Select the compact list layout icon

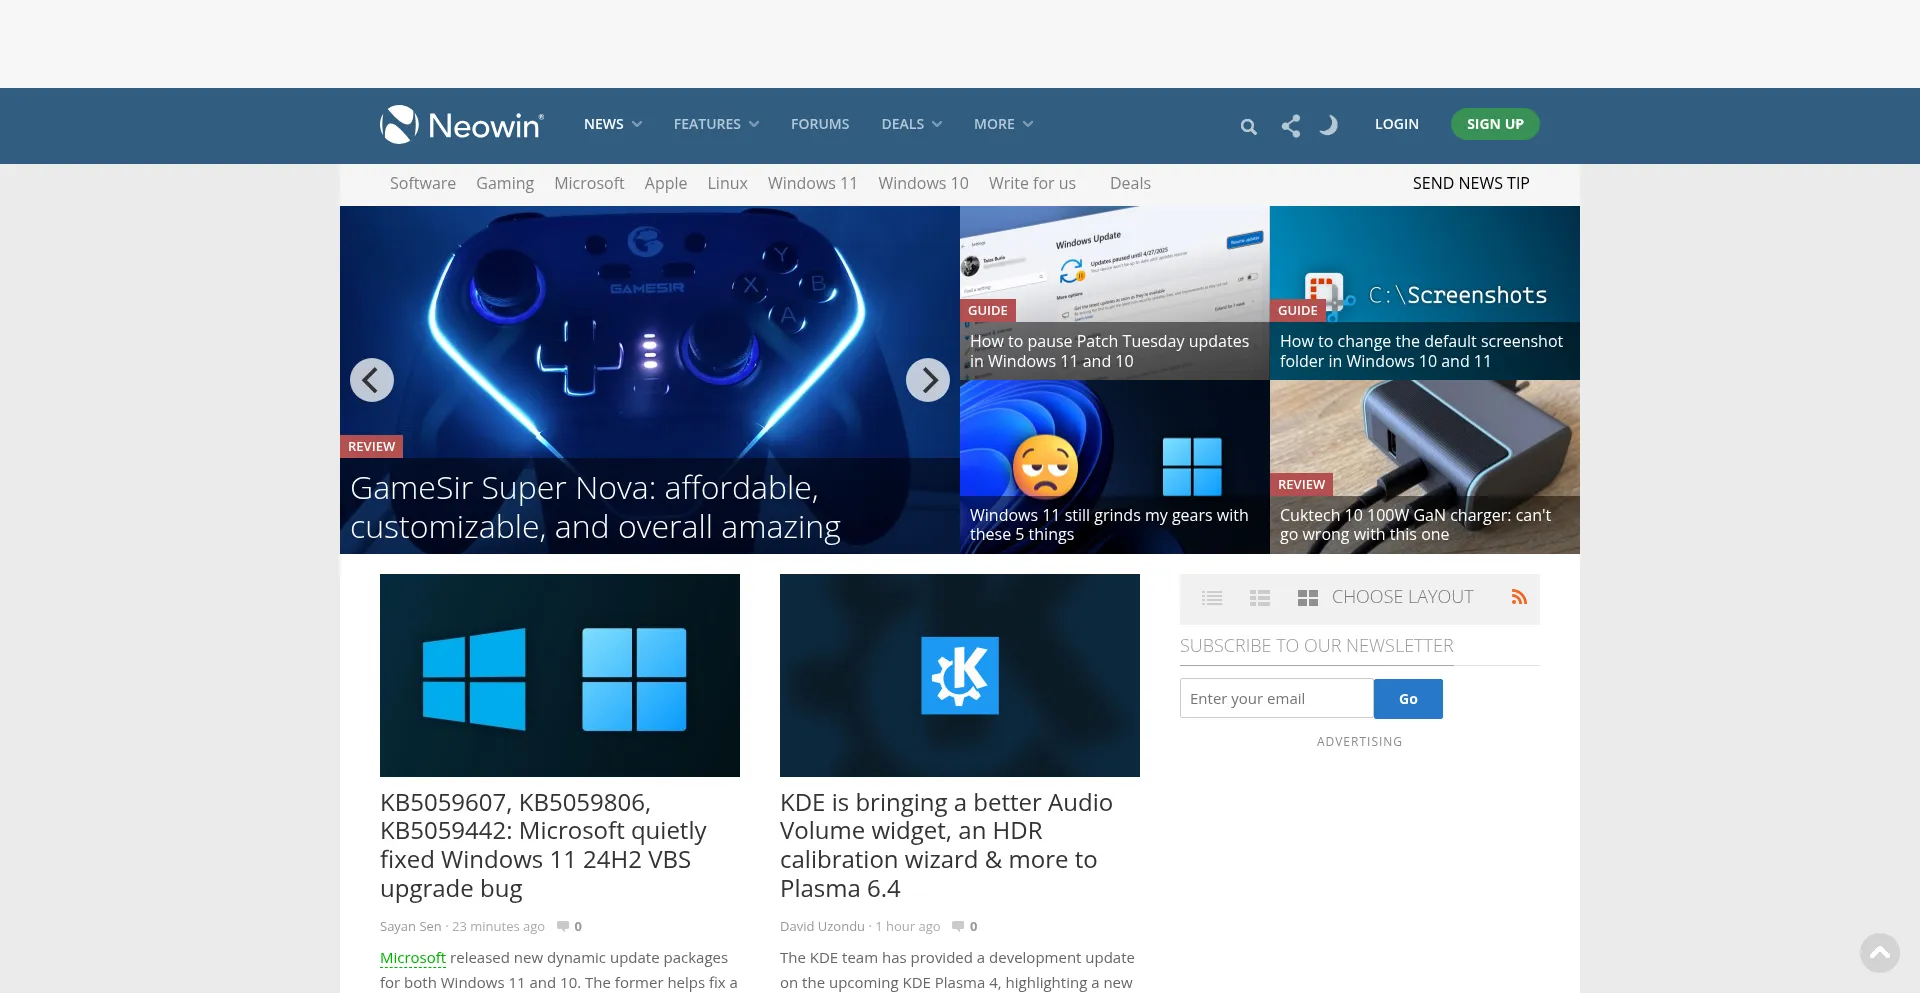(1259, 597)
